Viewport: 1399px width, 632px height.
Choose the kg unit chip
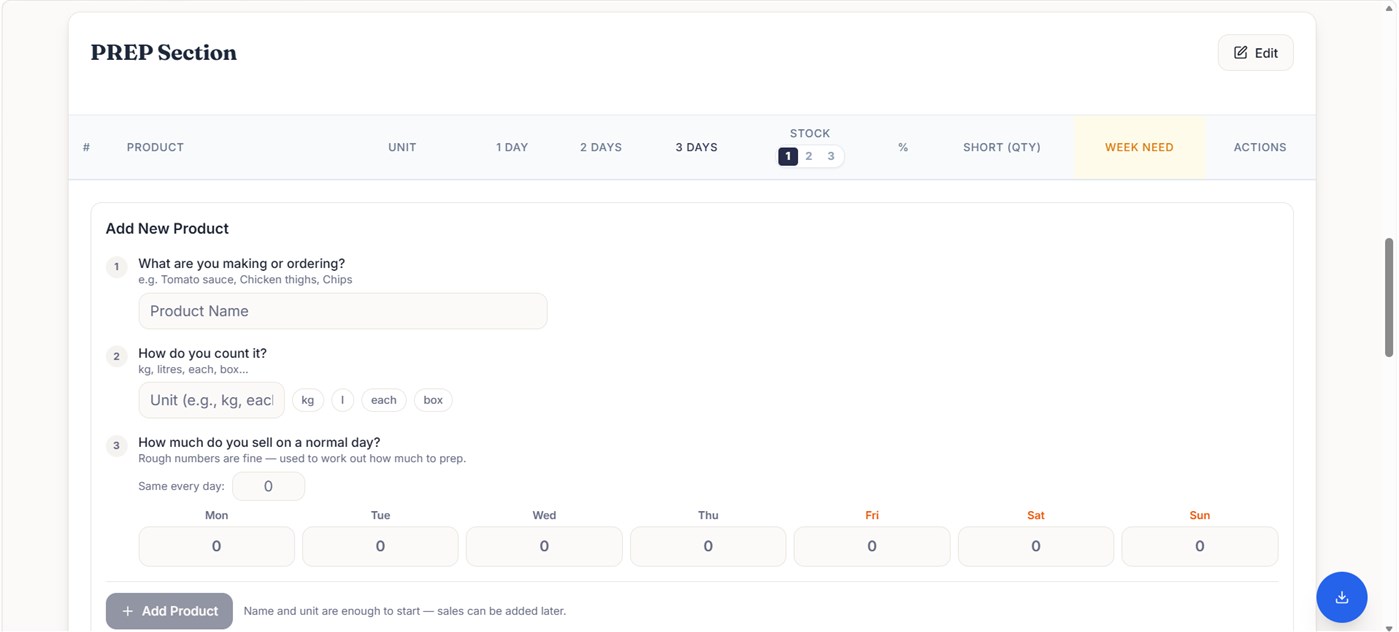coord(308,400)
